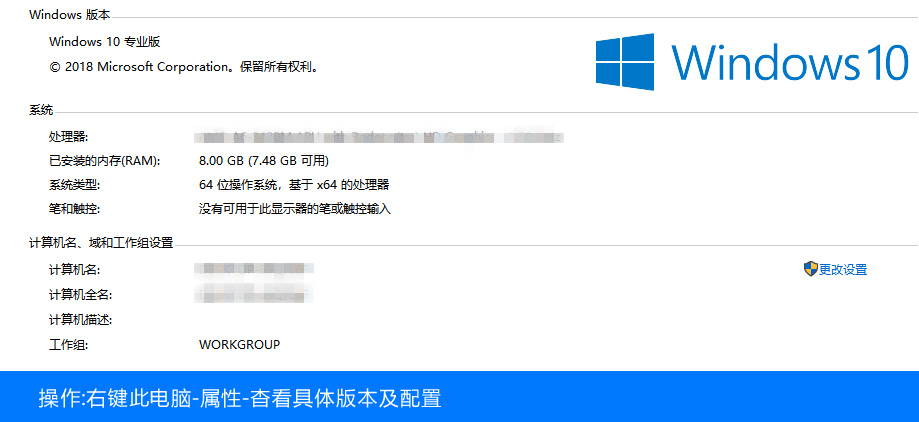Click the "Windows 版本" section heading
This screenshot has height=422, width=919.
tap(70, 15)
